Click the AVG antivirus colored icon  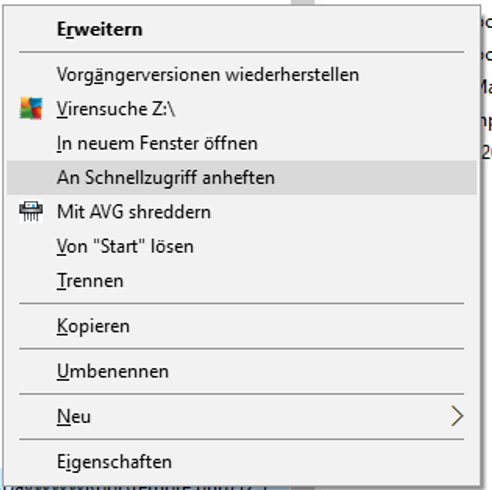[x=31, y=108]
